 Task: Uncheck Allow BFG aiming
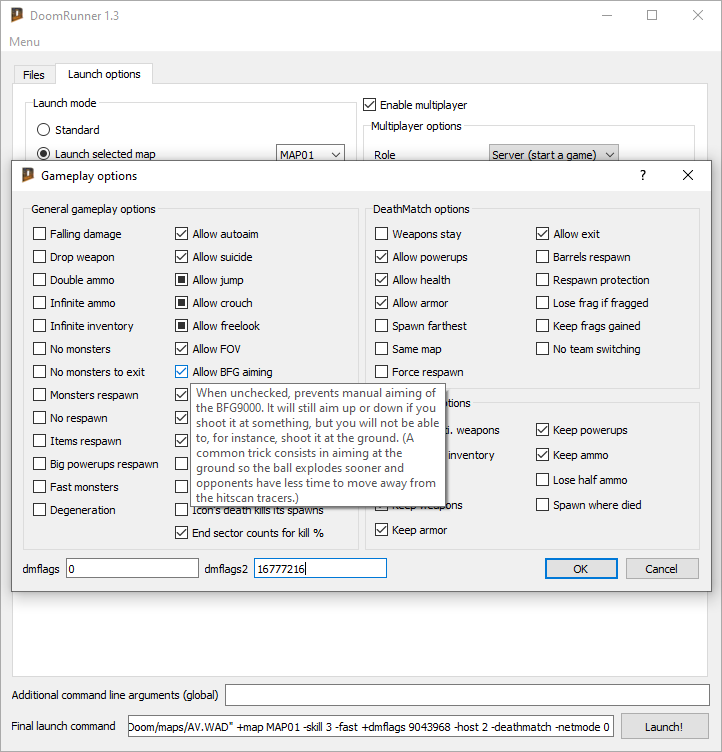tap(181, 372)
